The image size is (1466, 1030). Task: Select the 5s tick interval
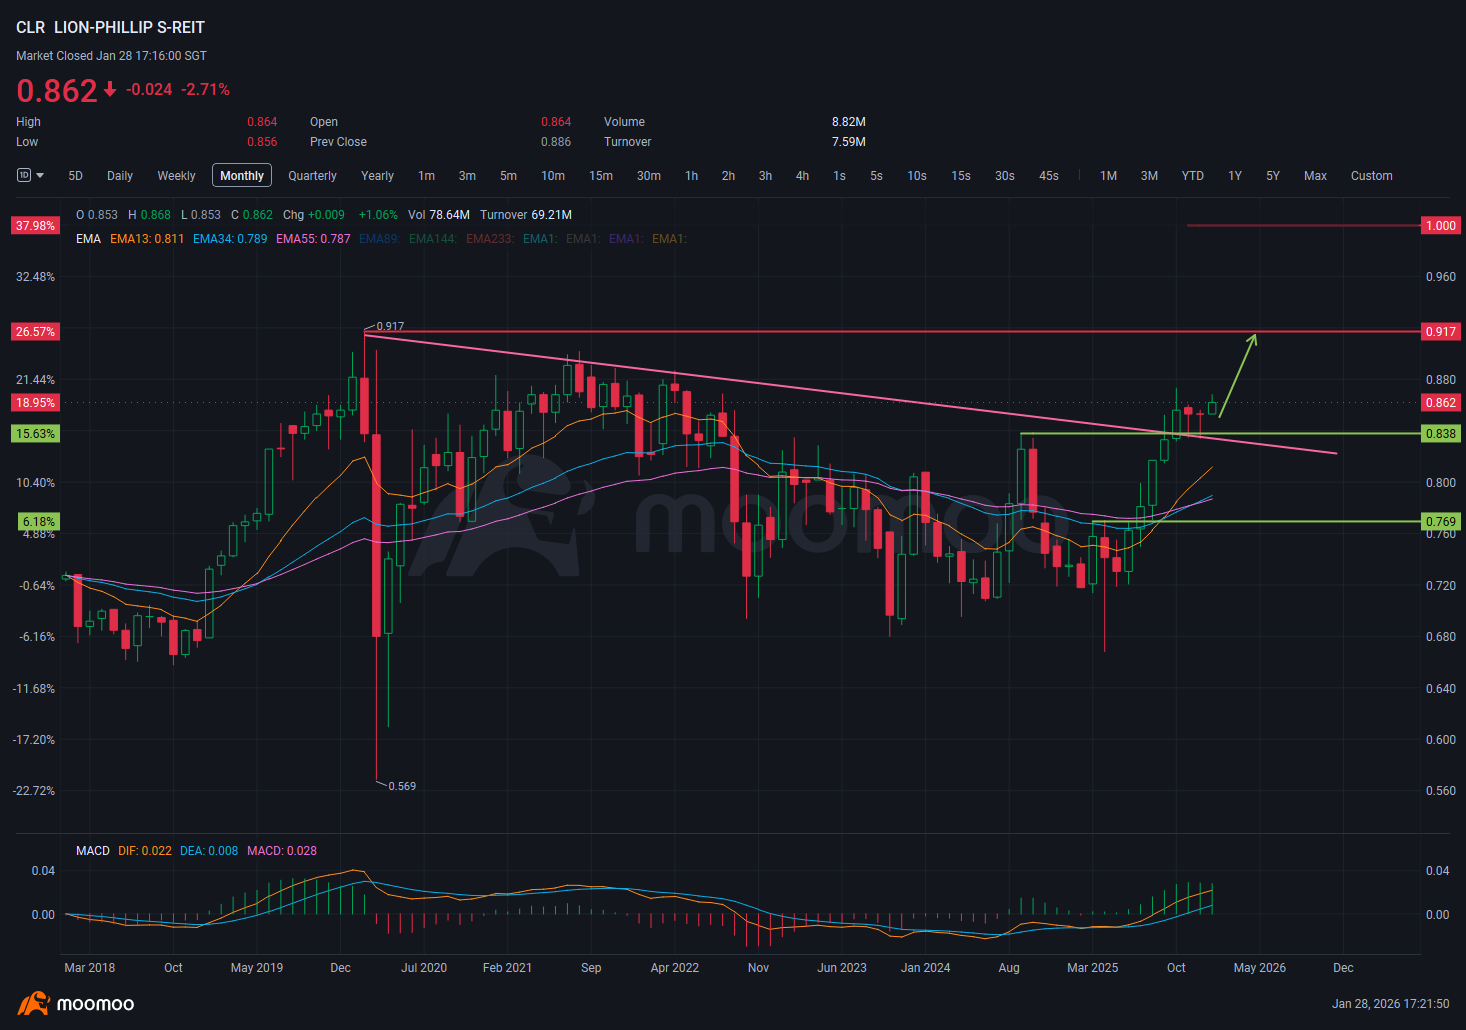877,176
